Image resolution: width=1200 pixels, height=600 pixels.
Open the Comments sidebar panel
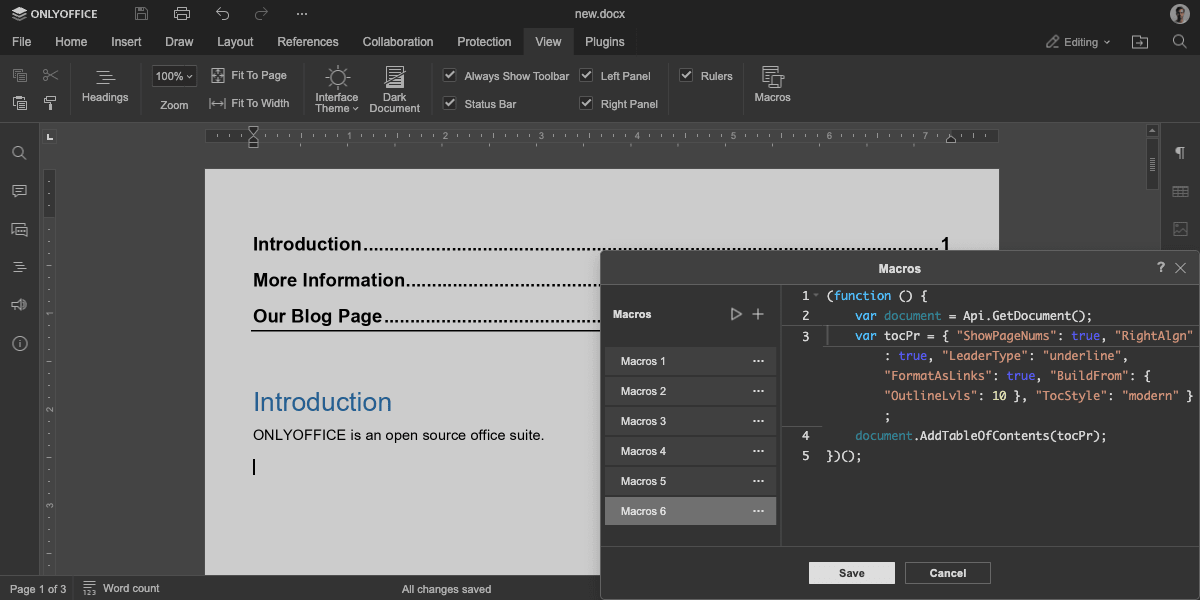point(19,191)
